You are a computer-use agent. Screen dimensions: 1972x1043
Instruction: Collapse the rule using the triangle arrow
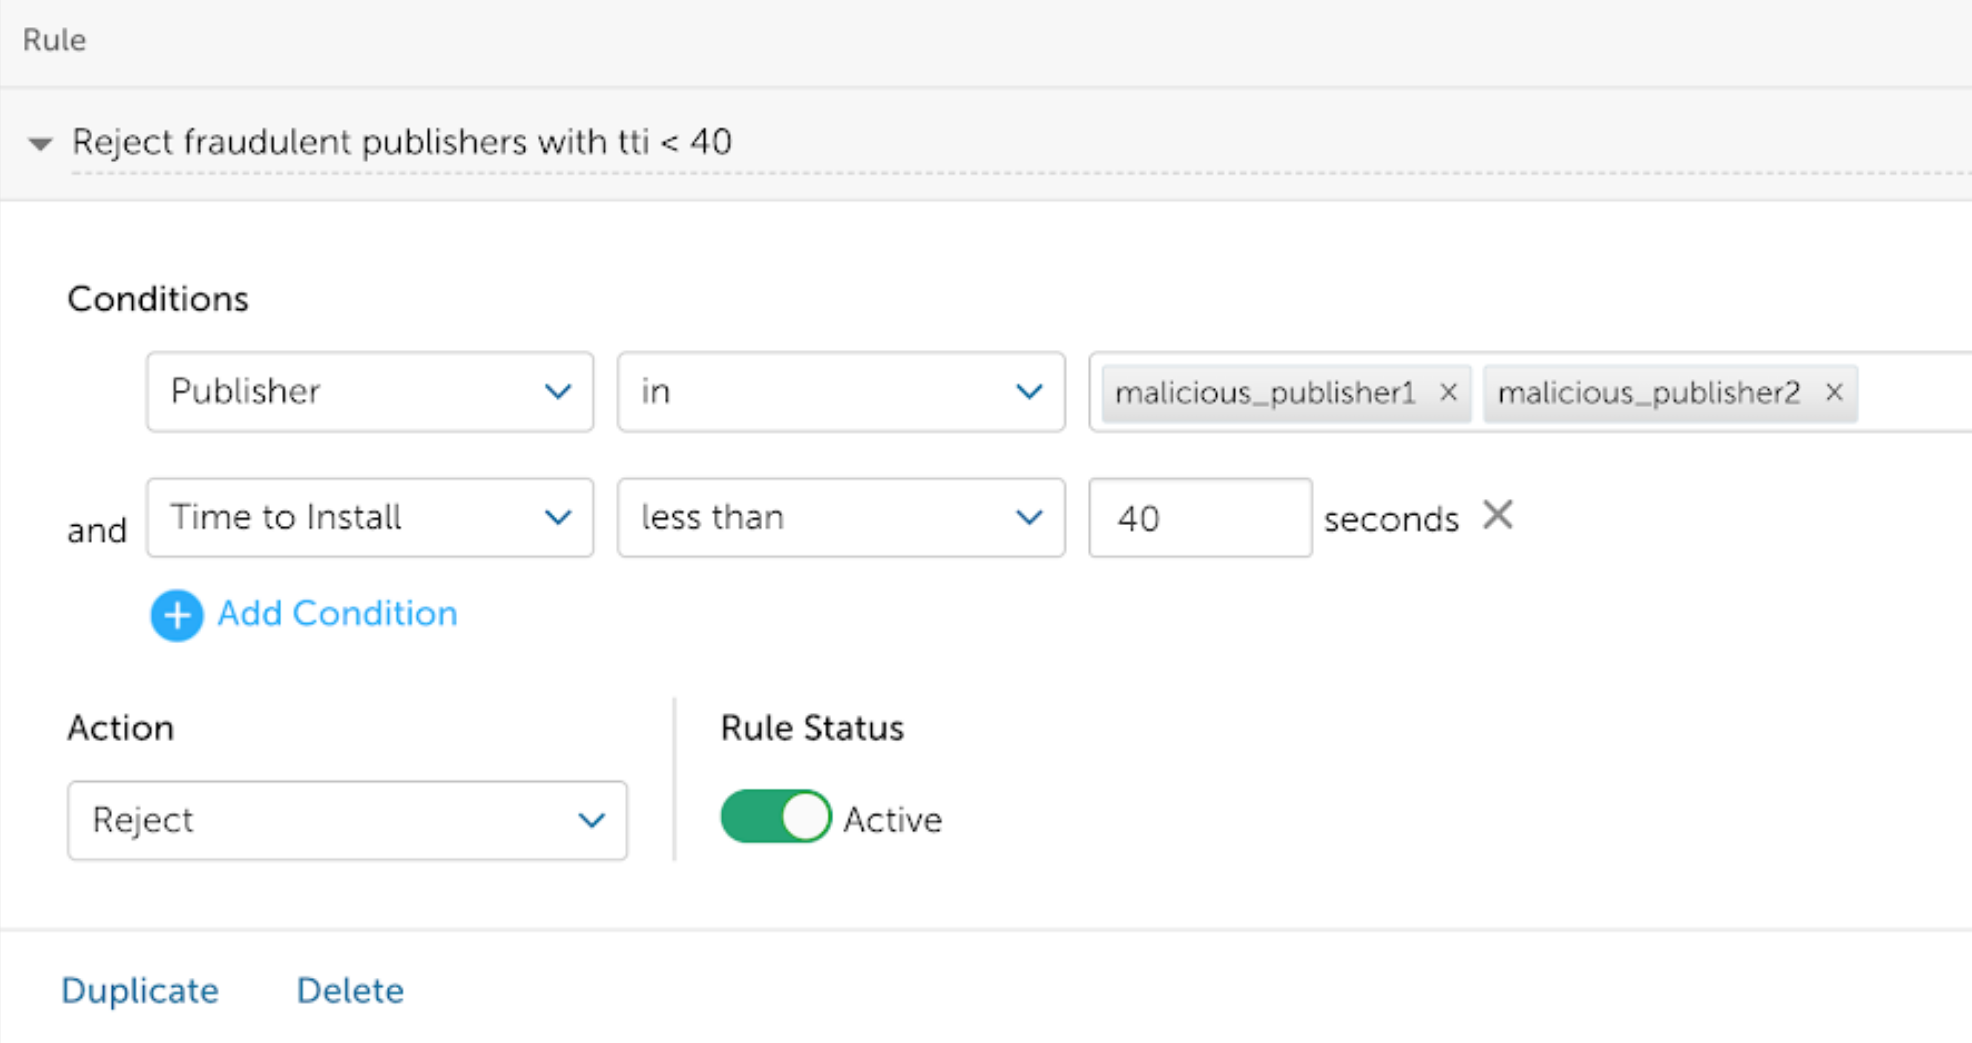click(40, 144)
